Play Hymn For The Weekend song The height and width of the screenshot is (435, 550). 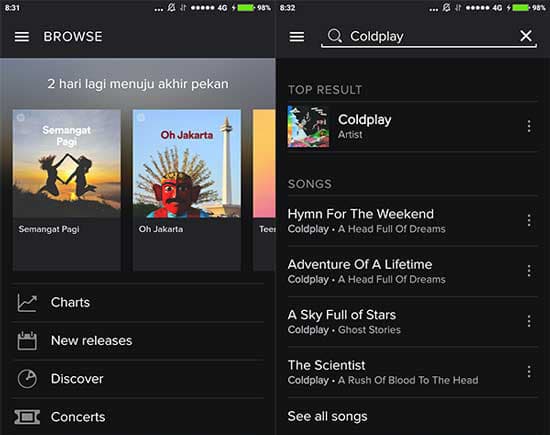pyautogui.click(x=403, y=221)
